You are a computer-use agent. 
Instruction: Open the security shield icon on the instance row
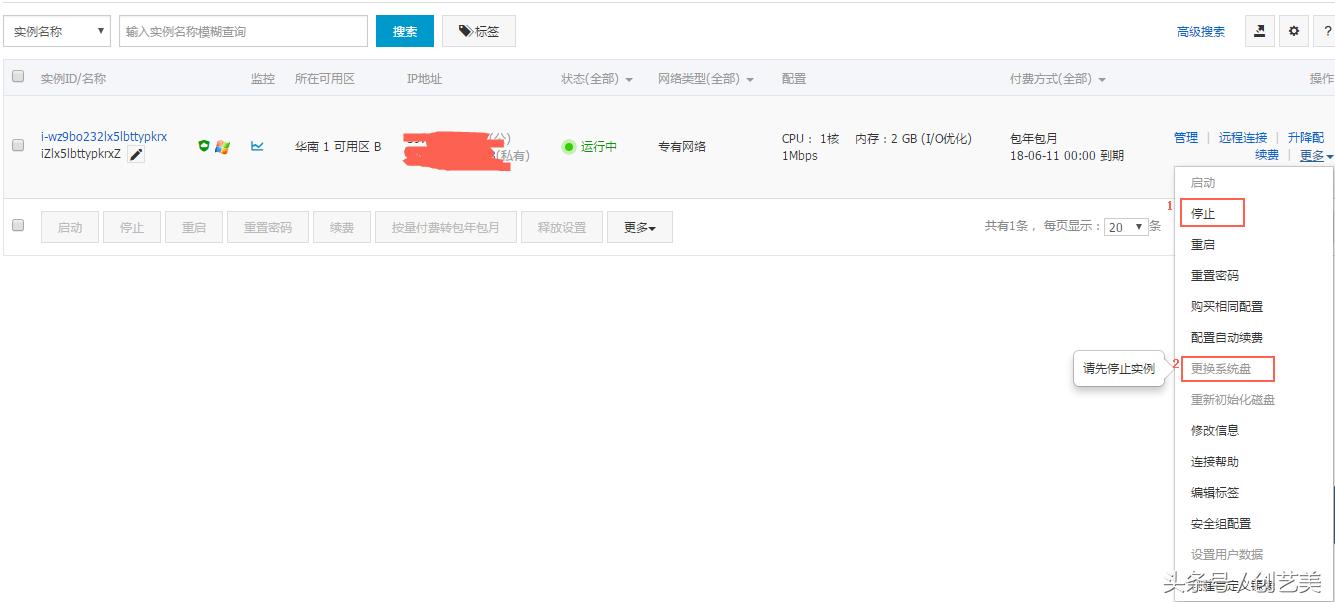204,146
